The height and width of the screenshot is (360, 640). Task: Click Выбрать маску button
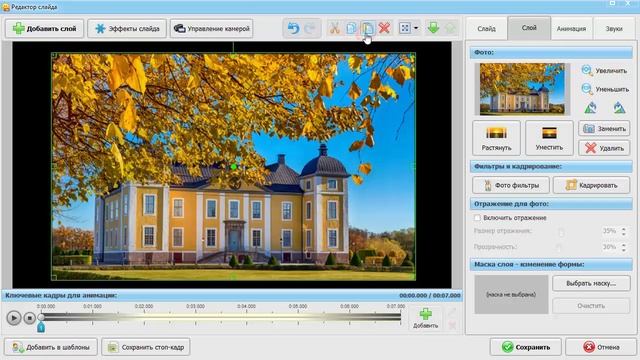pyautogui.click(x=591, y=283)
